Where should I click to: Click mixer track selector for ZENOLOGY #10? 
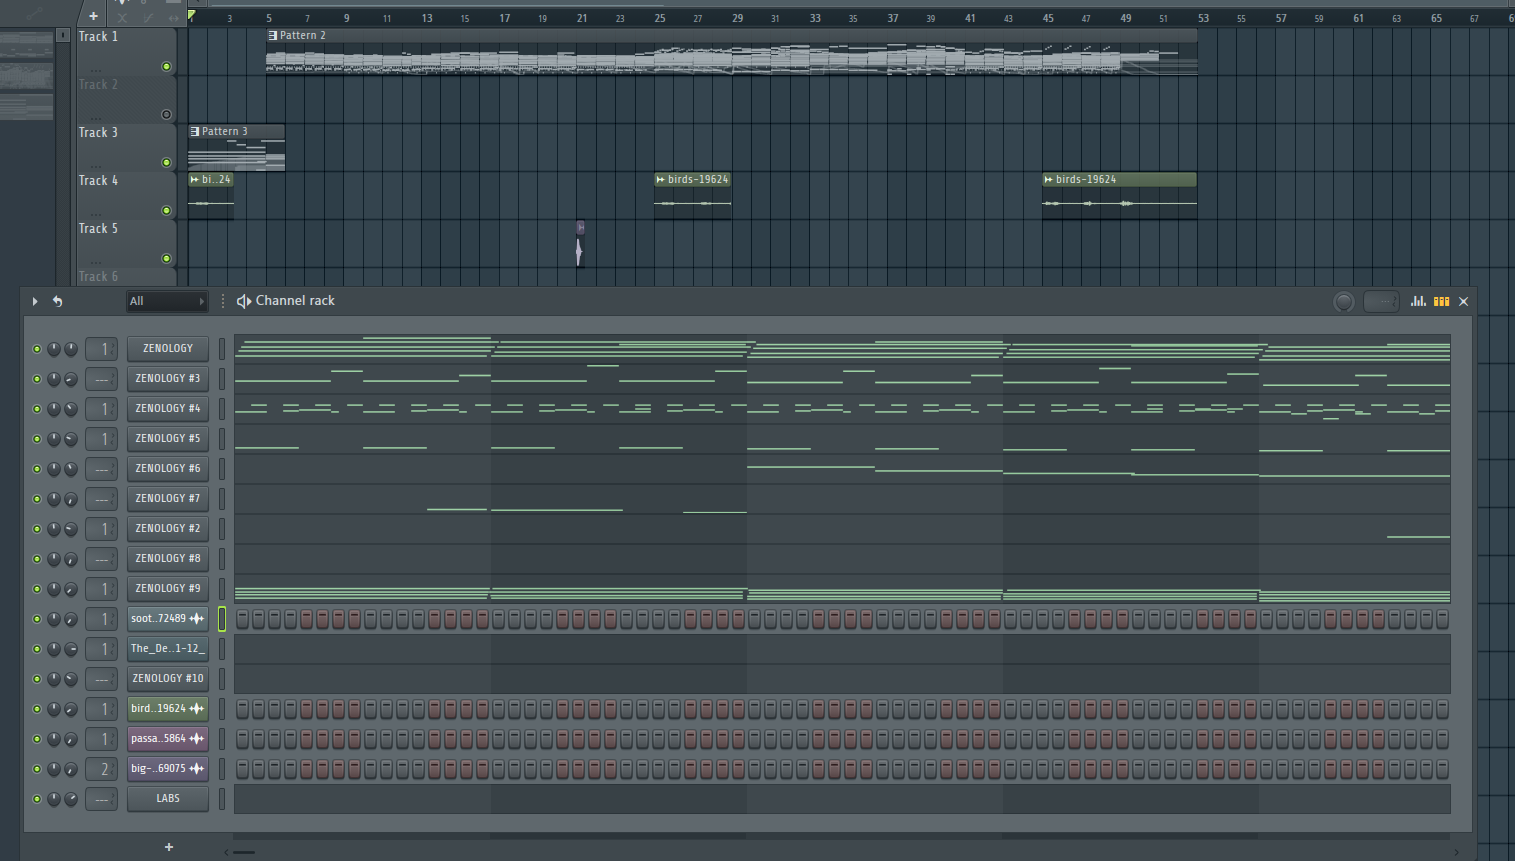click(101, 679)
